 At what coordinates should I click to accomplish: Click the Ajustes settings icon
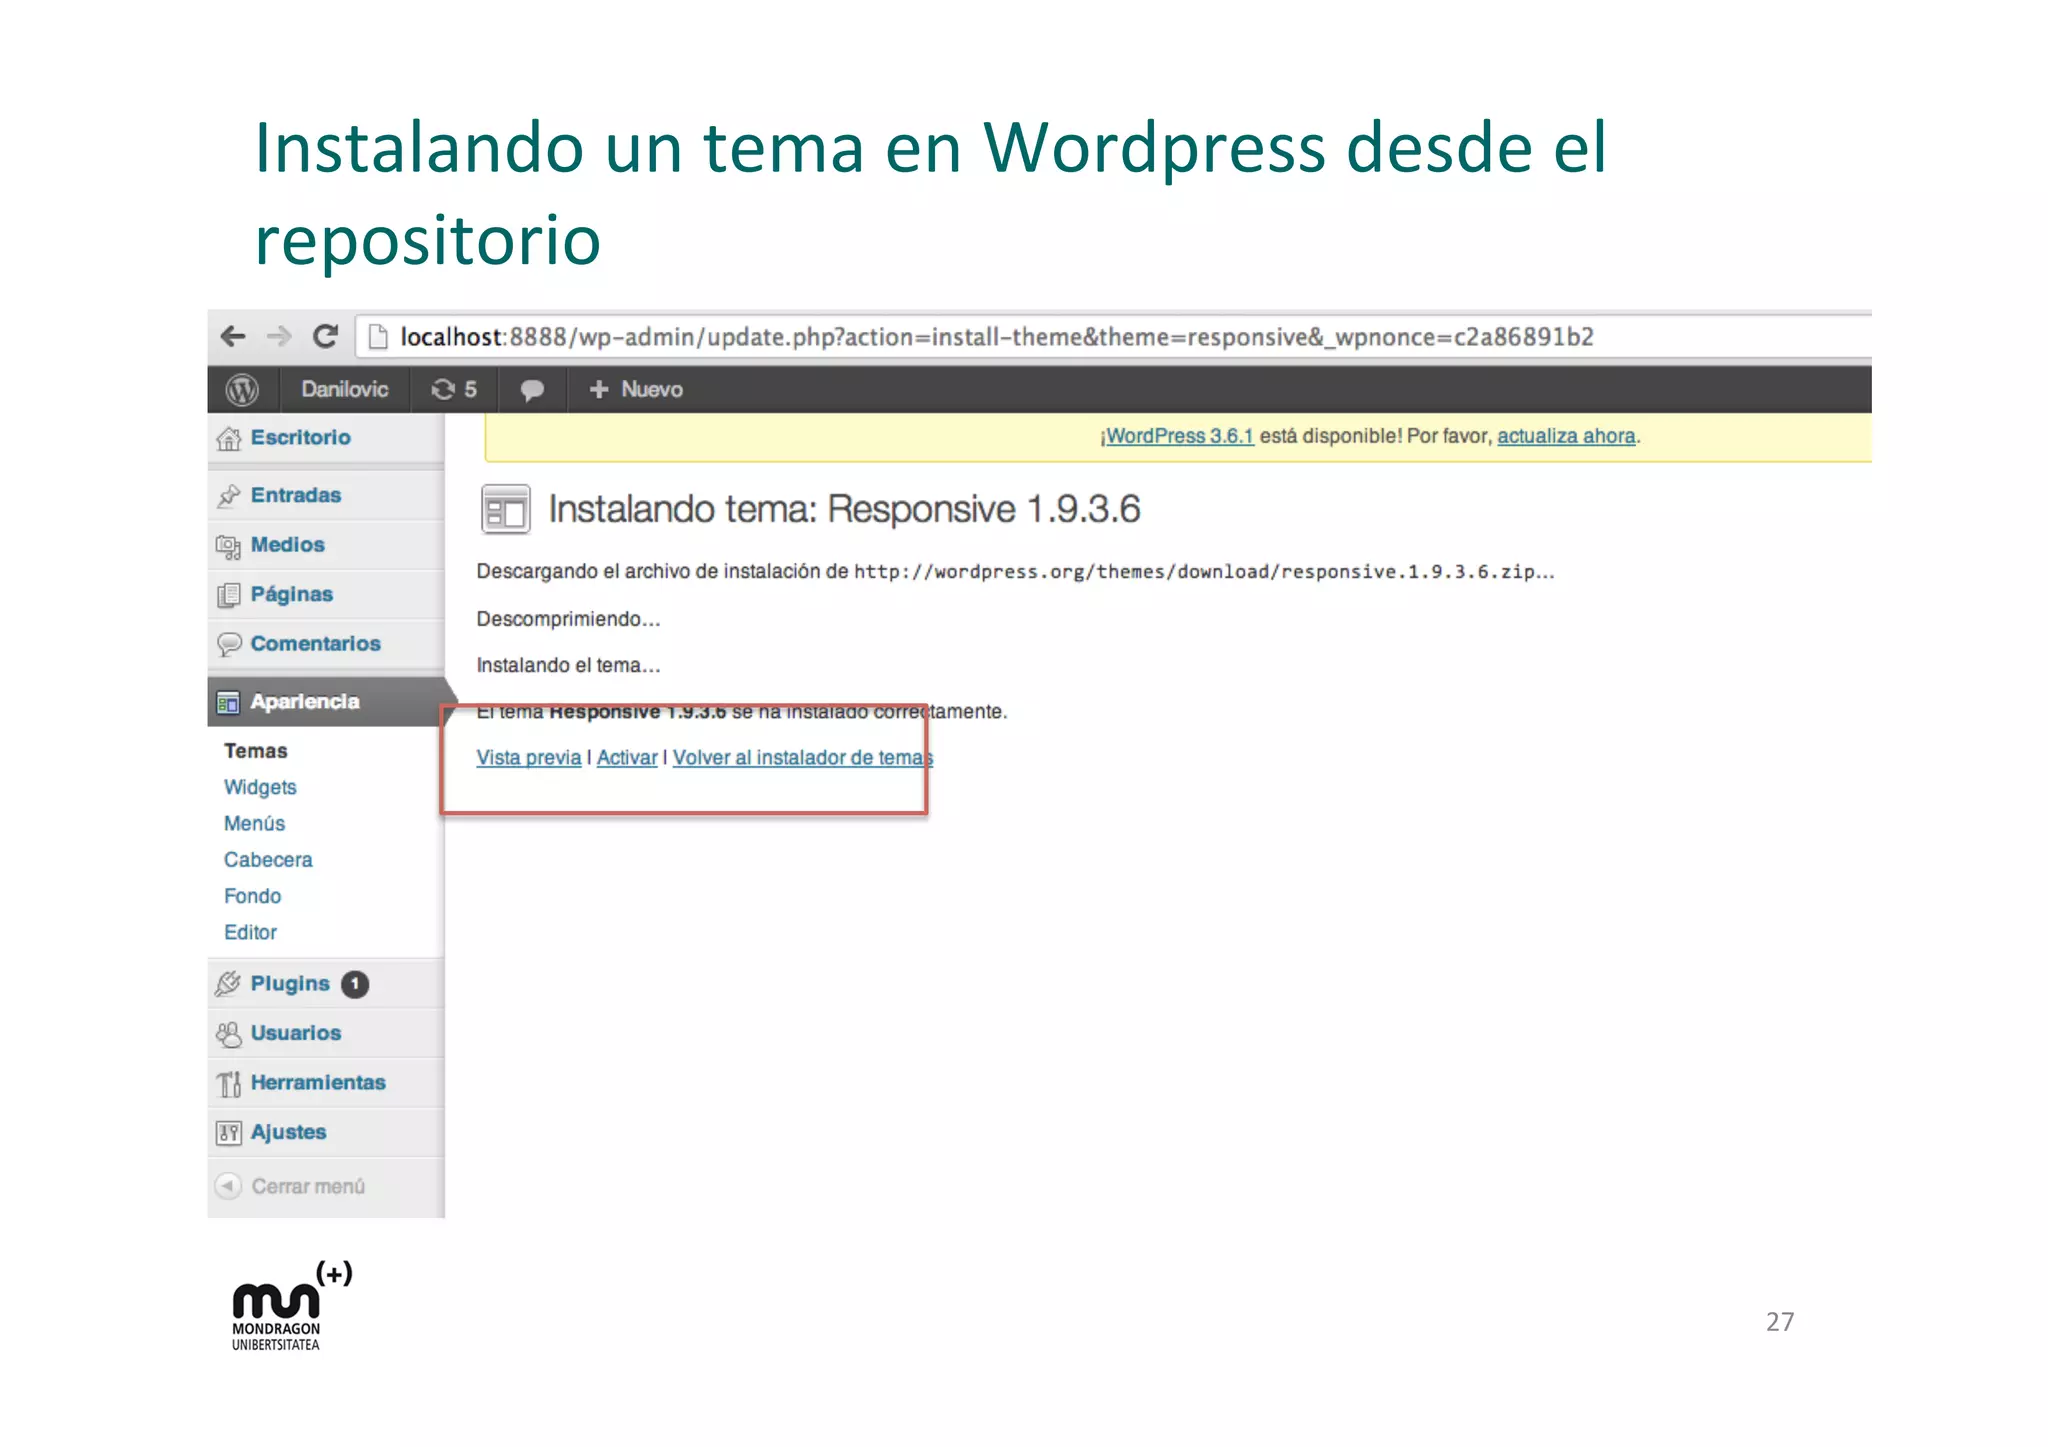[229, 1133]
